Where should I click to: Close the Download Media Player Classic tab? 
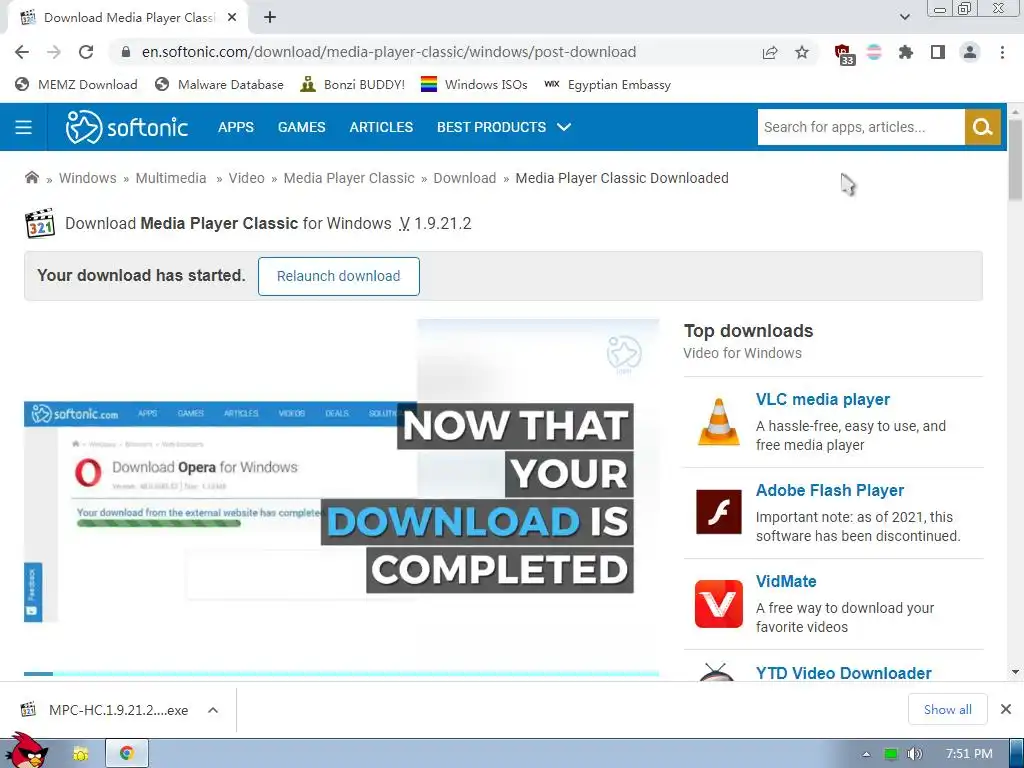(232, 18)
